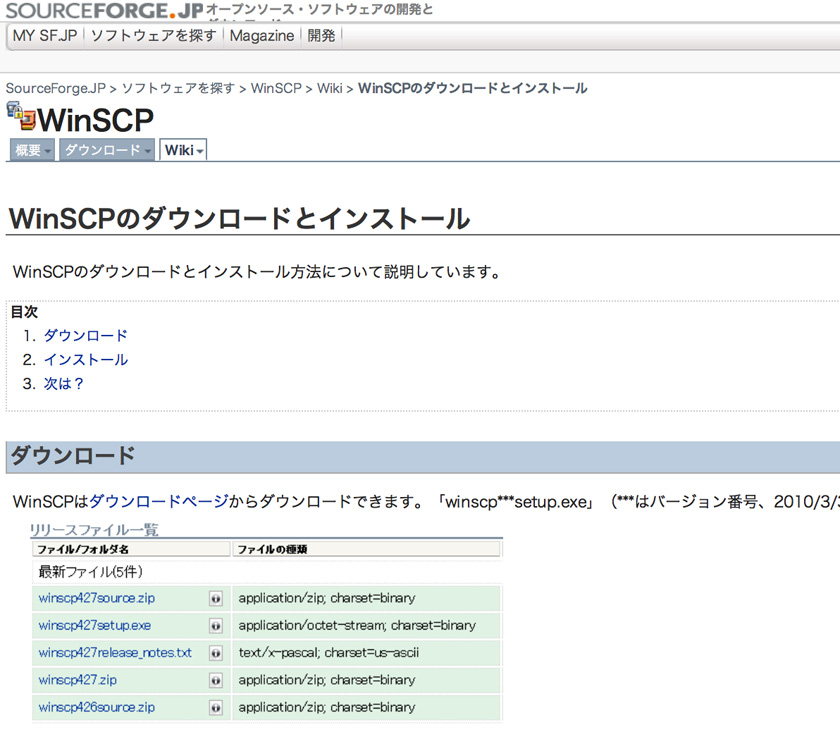Open info icon for winscp427release_notes.txt
Screen dimensions: 840x736
(x=215, y=653)
